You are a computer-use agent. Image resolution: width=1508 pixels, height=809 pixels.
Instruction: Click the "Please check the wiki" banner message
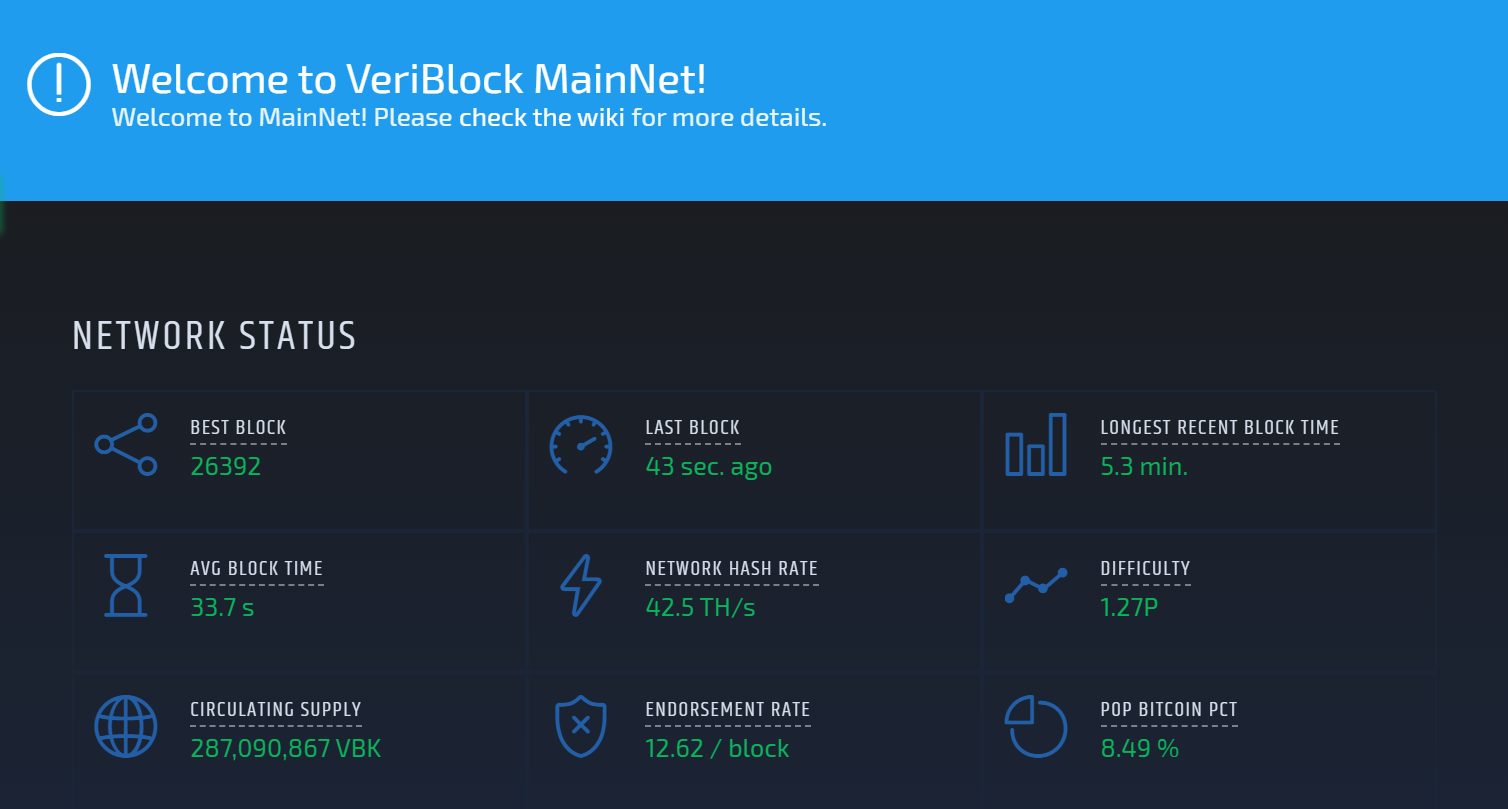pos(470,118)
